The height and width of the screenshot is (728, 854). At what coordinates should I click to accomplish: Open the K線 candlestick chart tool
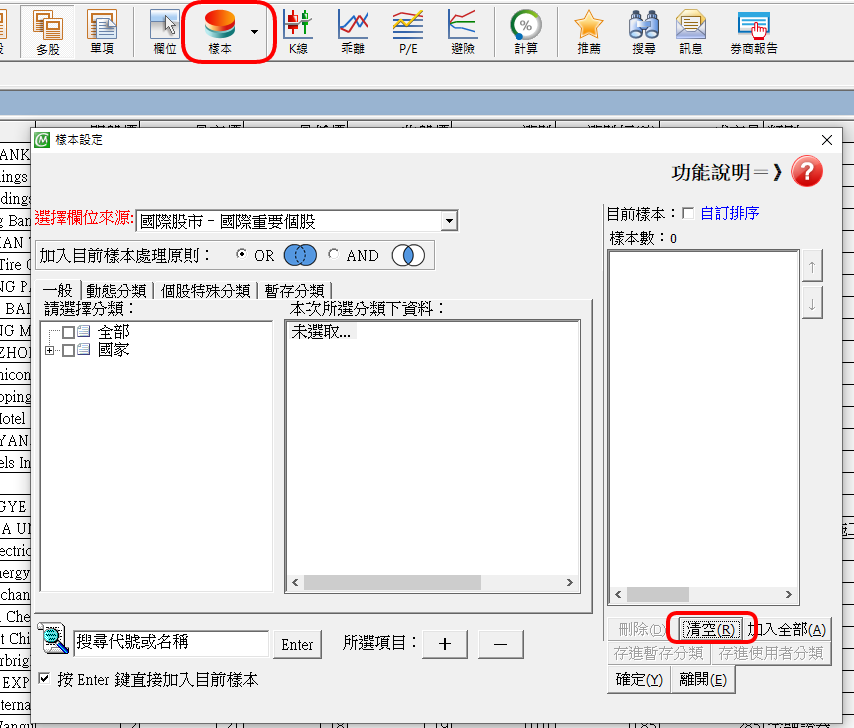(x=298, y=30)
